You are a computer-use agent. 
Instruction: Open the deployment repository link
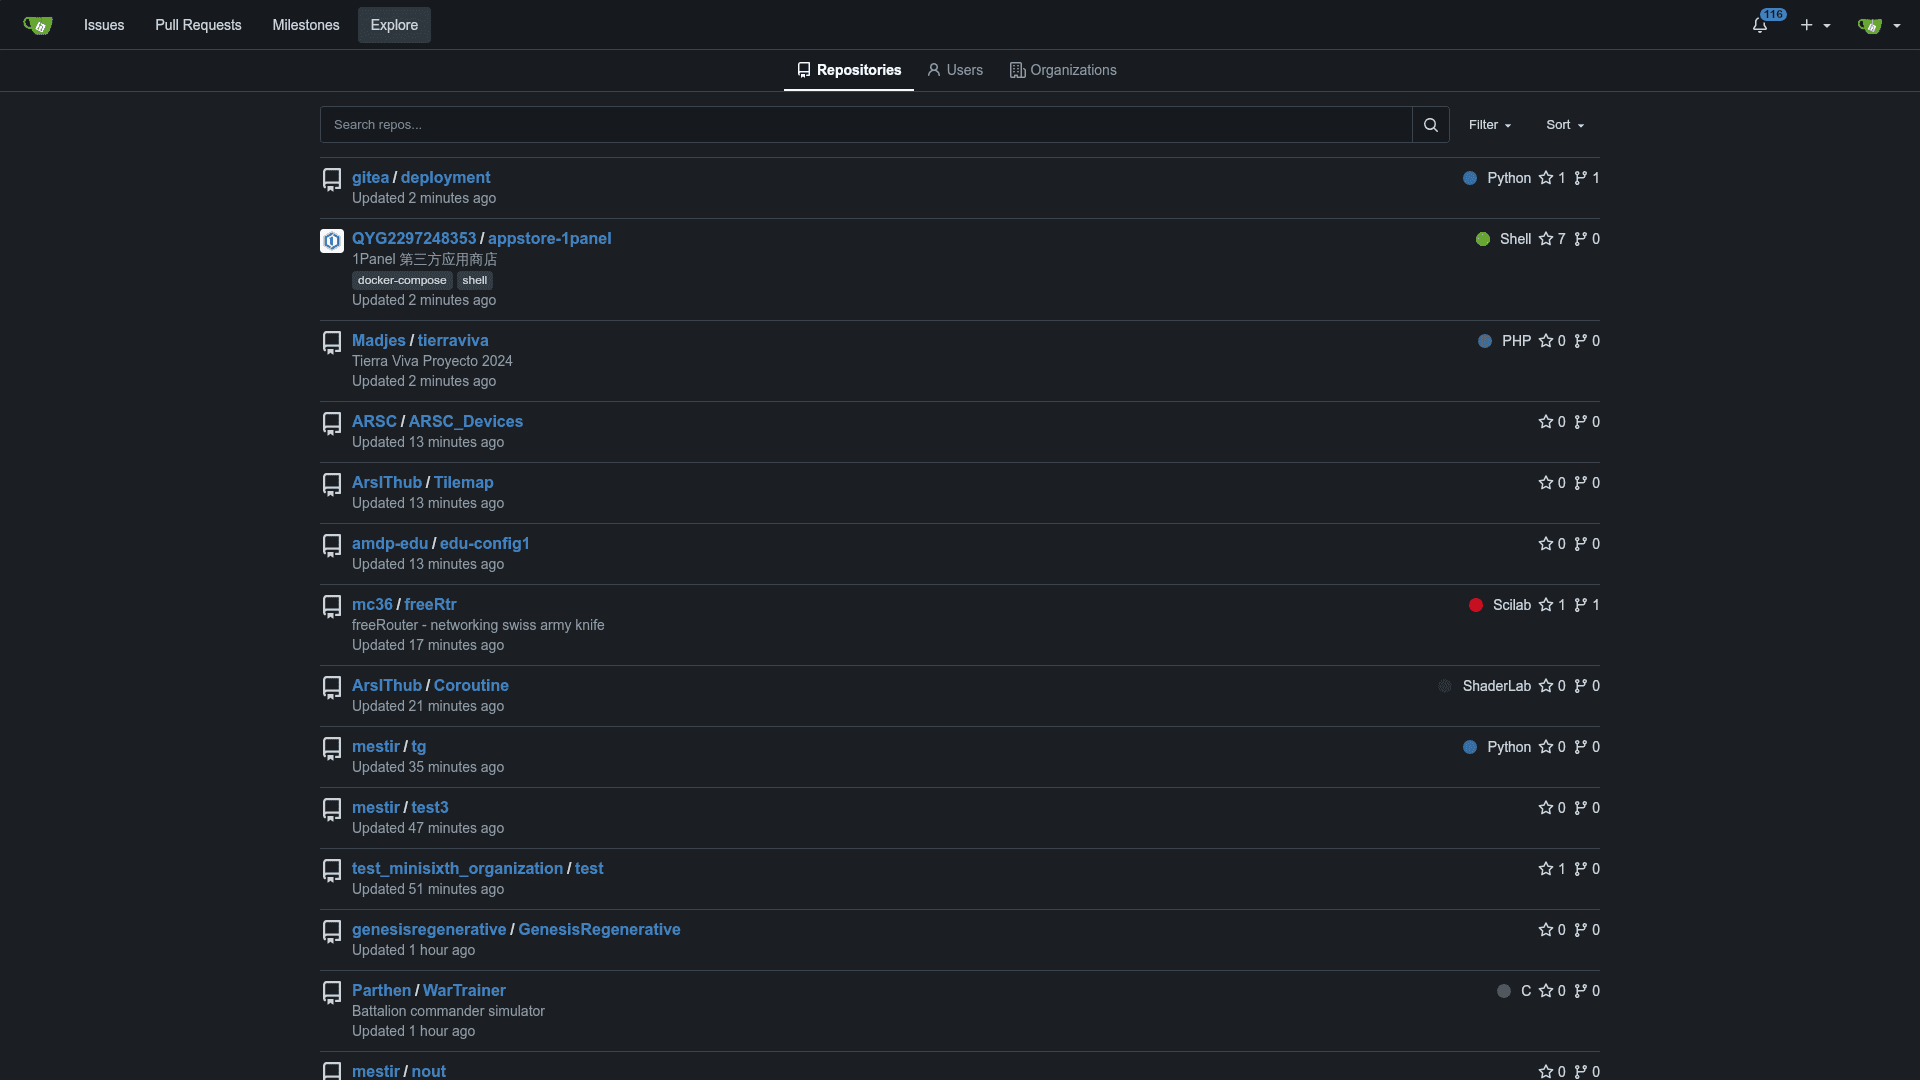(446, 178)
